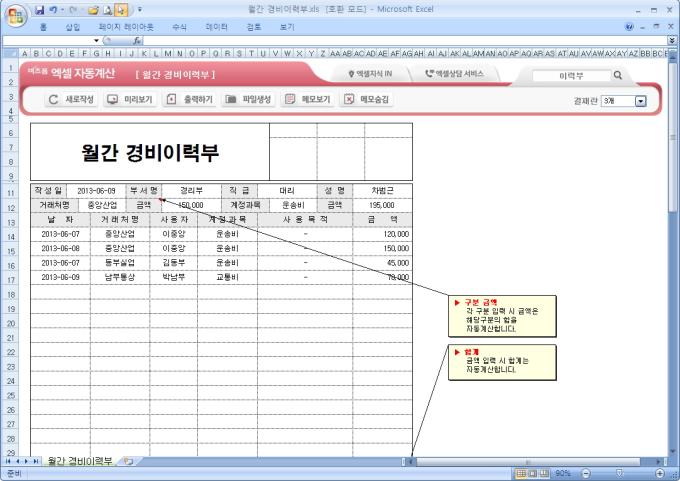Click the fx Insert Function icon
Screen dimensions: 680x481
pos(137,41)
